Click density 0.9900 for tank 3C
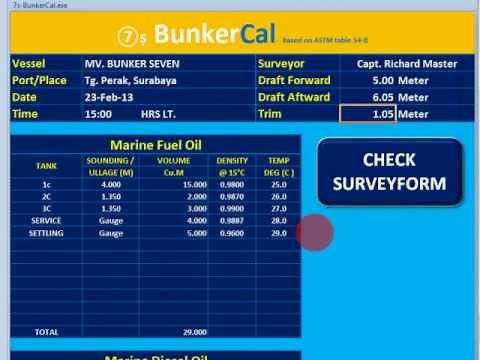480x360 pixels. [232, 209]
